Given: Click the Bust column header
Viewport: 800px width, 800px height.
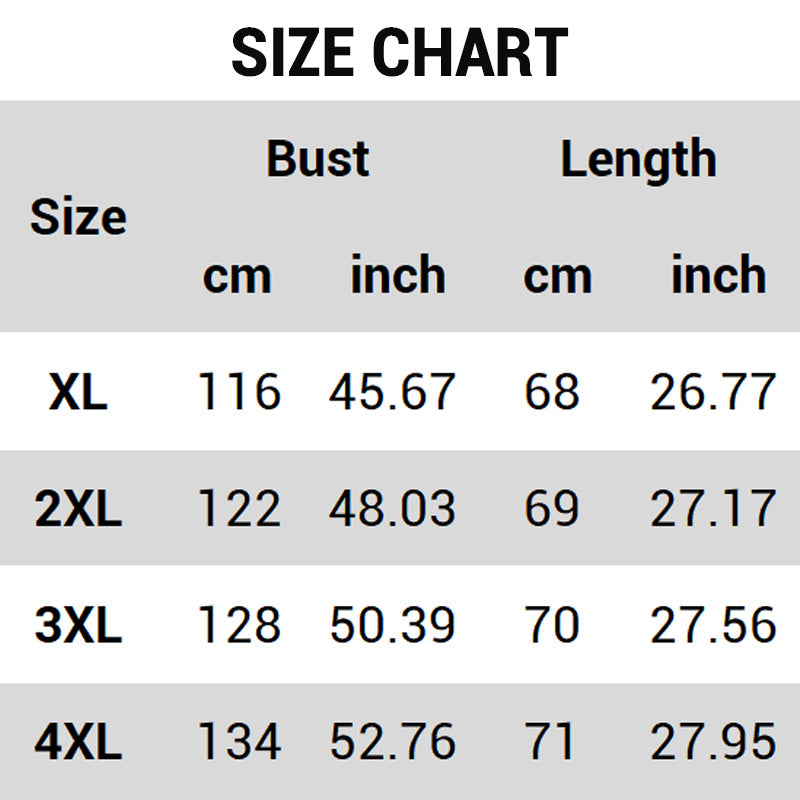Looking at the screenshot, I should [317, 159].
